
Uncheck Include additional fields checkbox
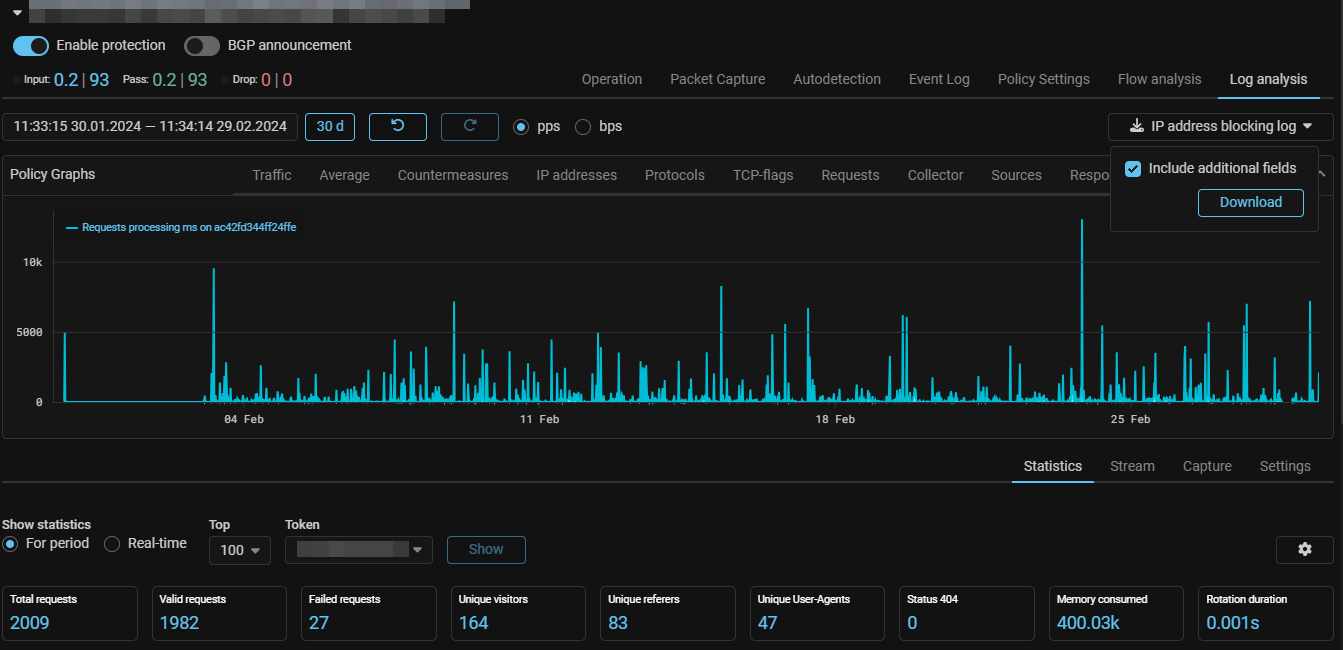tap(1133, 169)
